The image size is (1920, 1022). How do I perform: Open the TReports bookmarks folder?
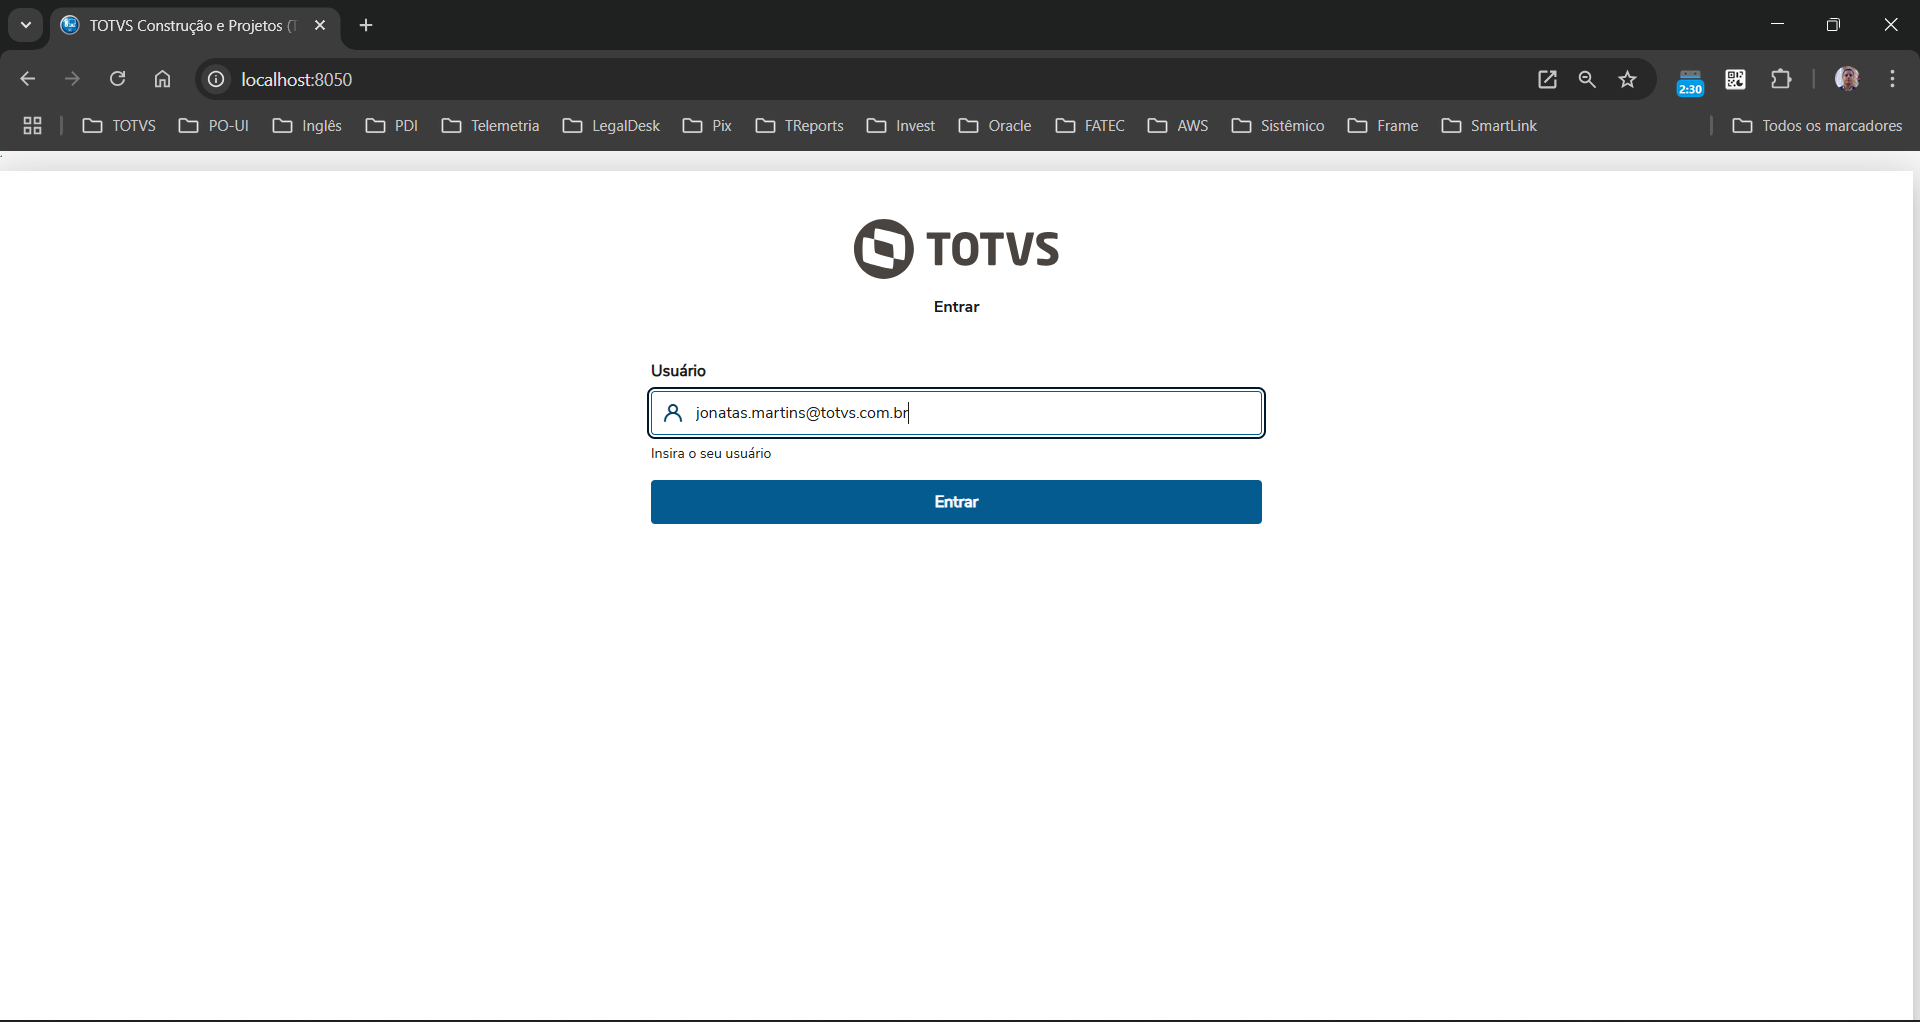click(x=799, y=125)
